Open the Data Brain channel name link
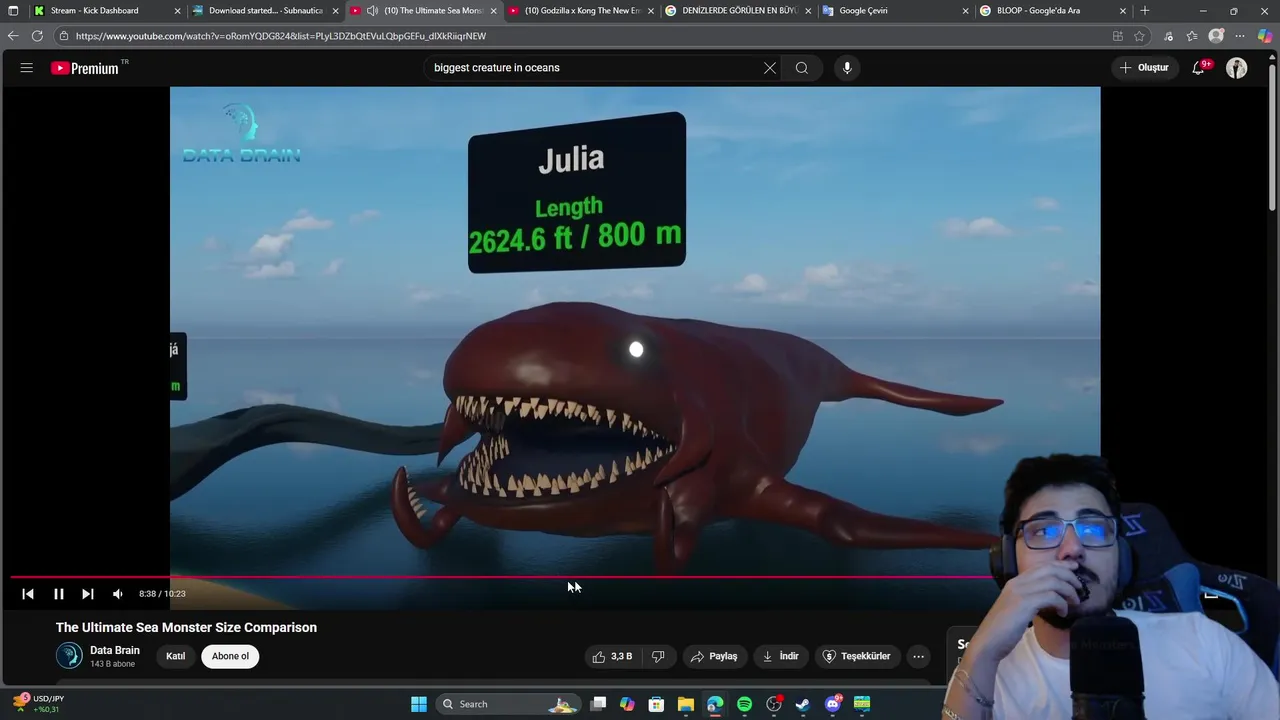 pyautogui.click(x=115, y=650)
